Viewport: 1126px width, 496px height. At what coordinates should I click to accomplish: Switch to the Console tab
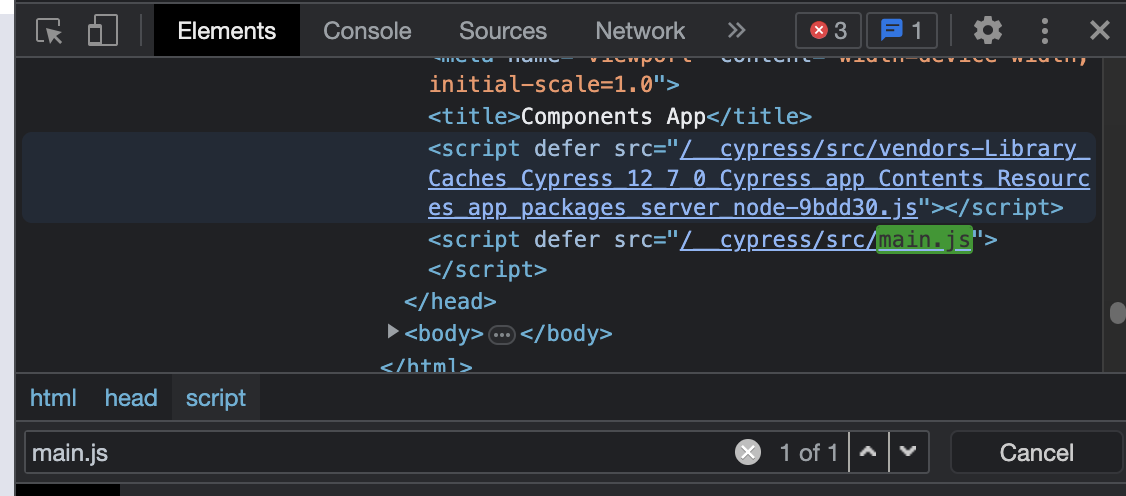pyautogui.click(x=367, y=30)
